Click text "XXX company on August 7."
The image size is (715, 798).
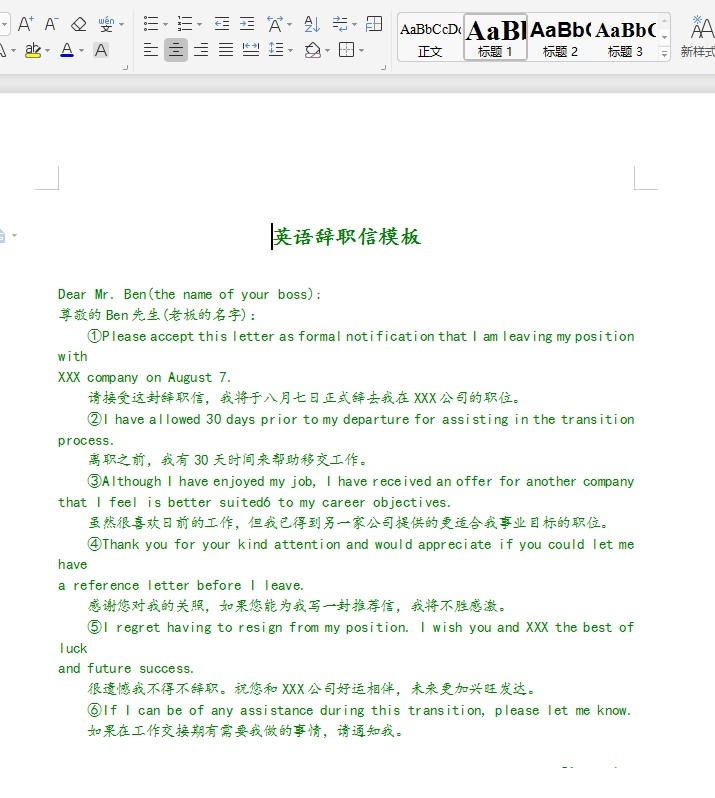click(x=144, y=377)
